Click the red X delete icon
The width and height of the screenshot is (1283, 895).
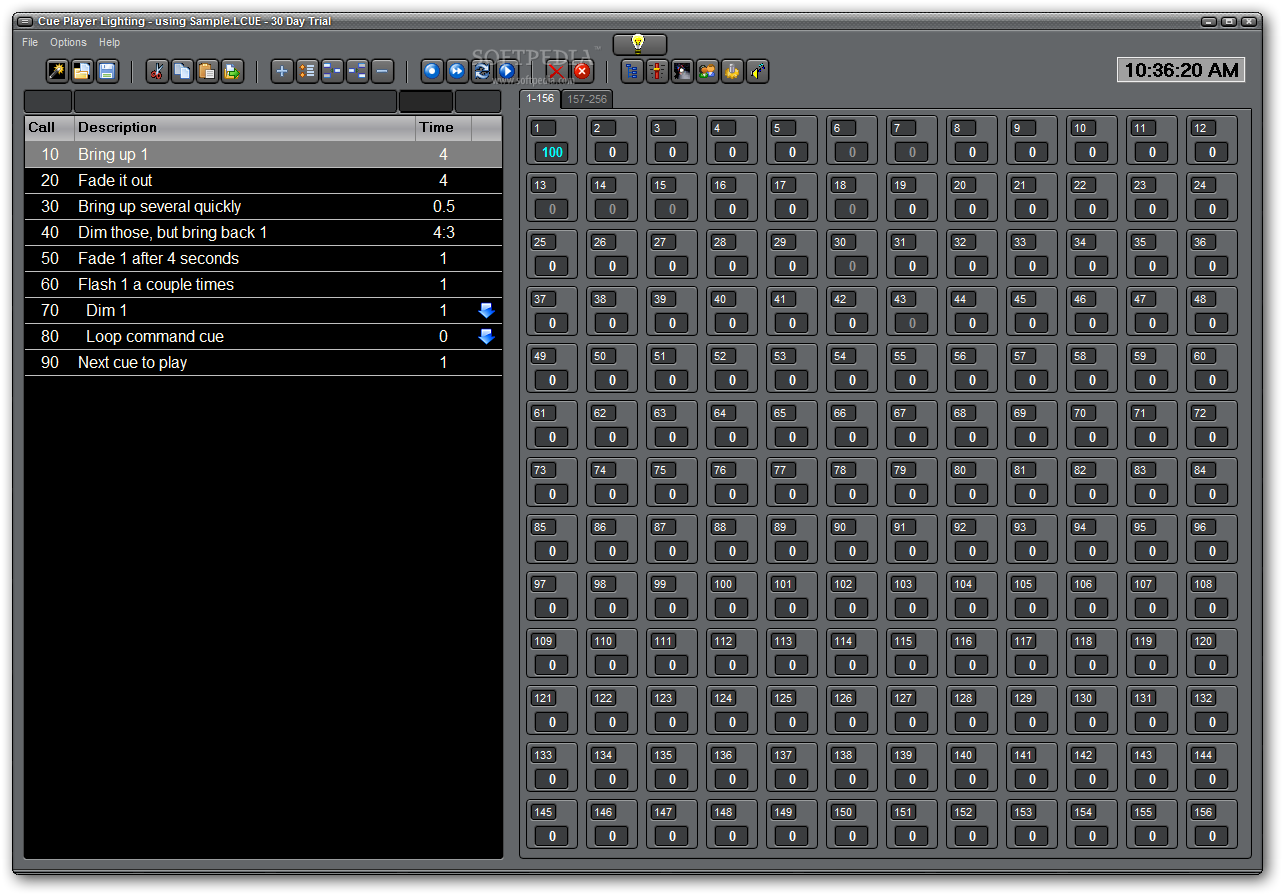coord(557,71)
